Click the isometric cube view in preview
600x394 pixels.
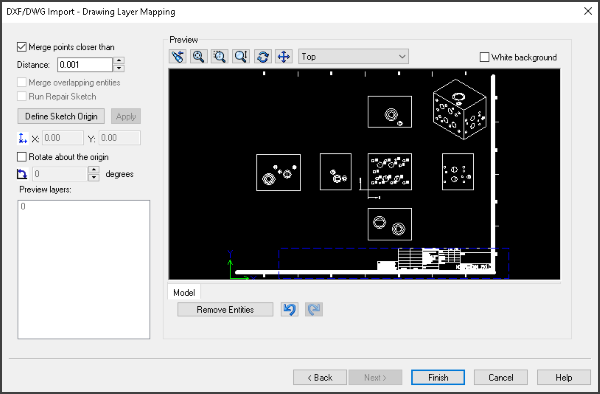pyautogui.click(x=460, y=109)
